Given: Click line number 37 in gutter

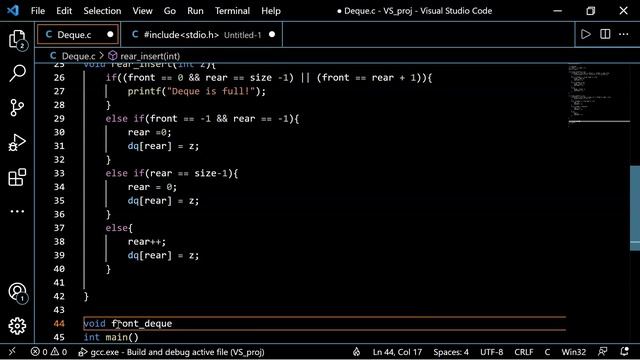Looking at the screenshot, I should click(59, 228).
